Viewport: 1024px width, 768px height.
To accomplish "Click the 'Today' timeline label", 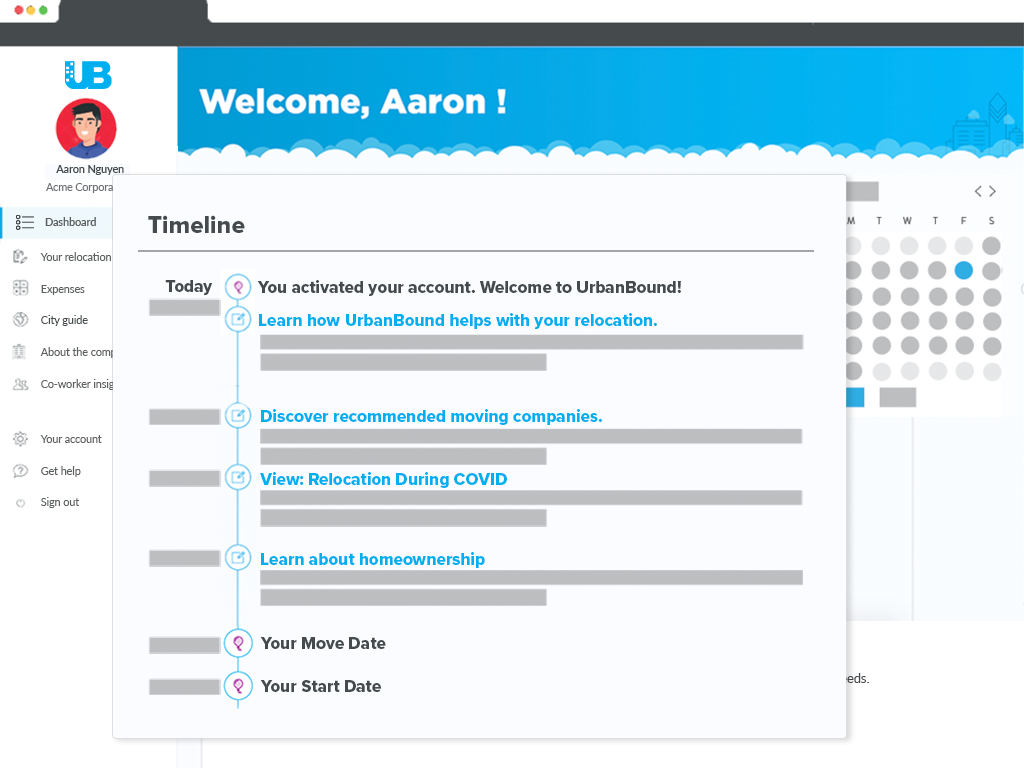I will click(x=189, y=287).
